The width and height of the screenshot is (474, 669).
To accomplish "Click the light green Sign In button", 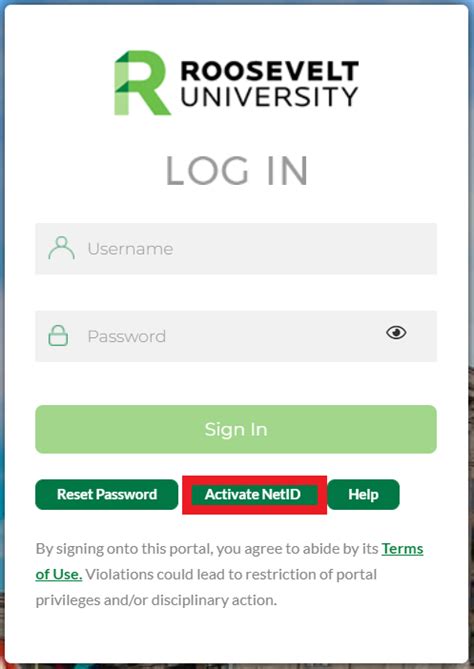I will tap(236, 429).
